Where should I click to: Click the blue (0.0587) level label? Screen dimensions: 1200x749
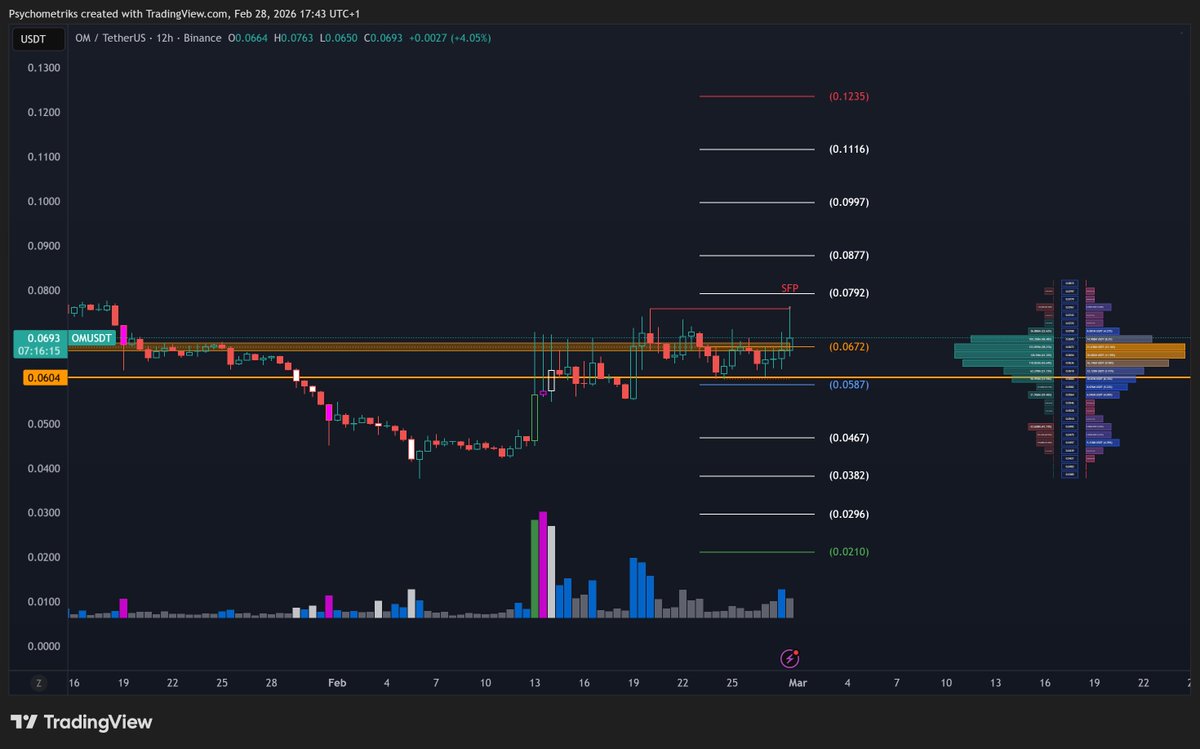[x=849, y=384]
